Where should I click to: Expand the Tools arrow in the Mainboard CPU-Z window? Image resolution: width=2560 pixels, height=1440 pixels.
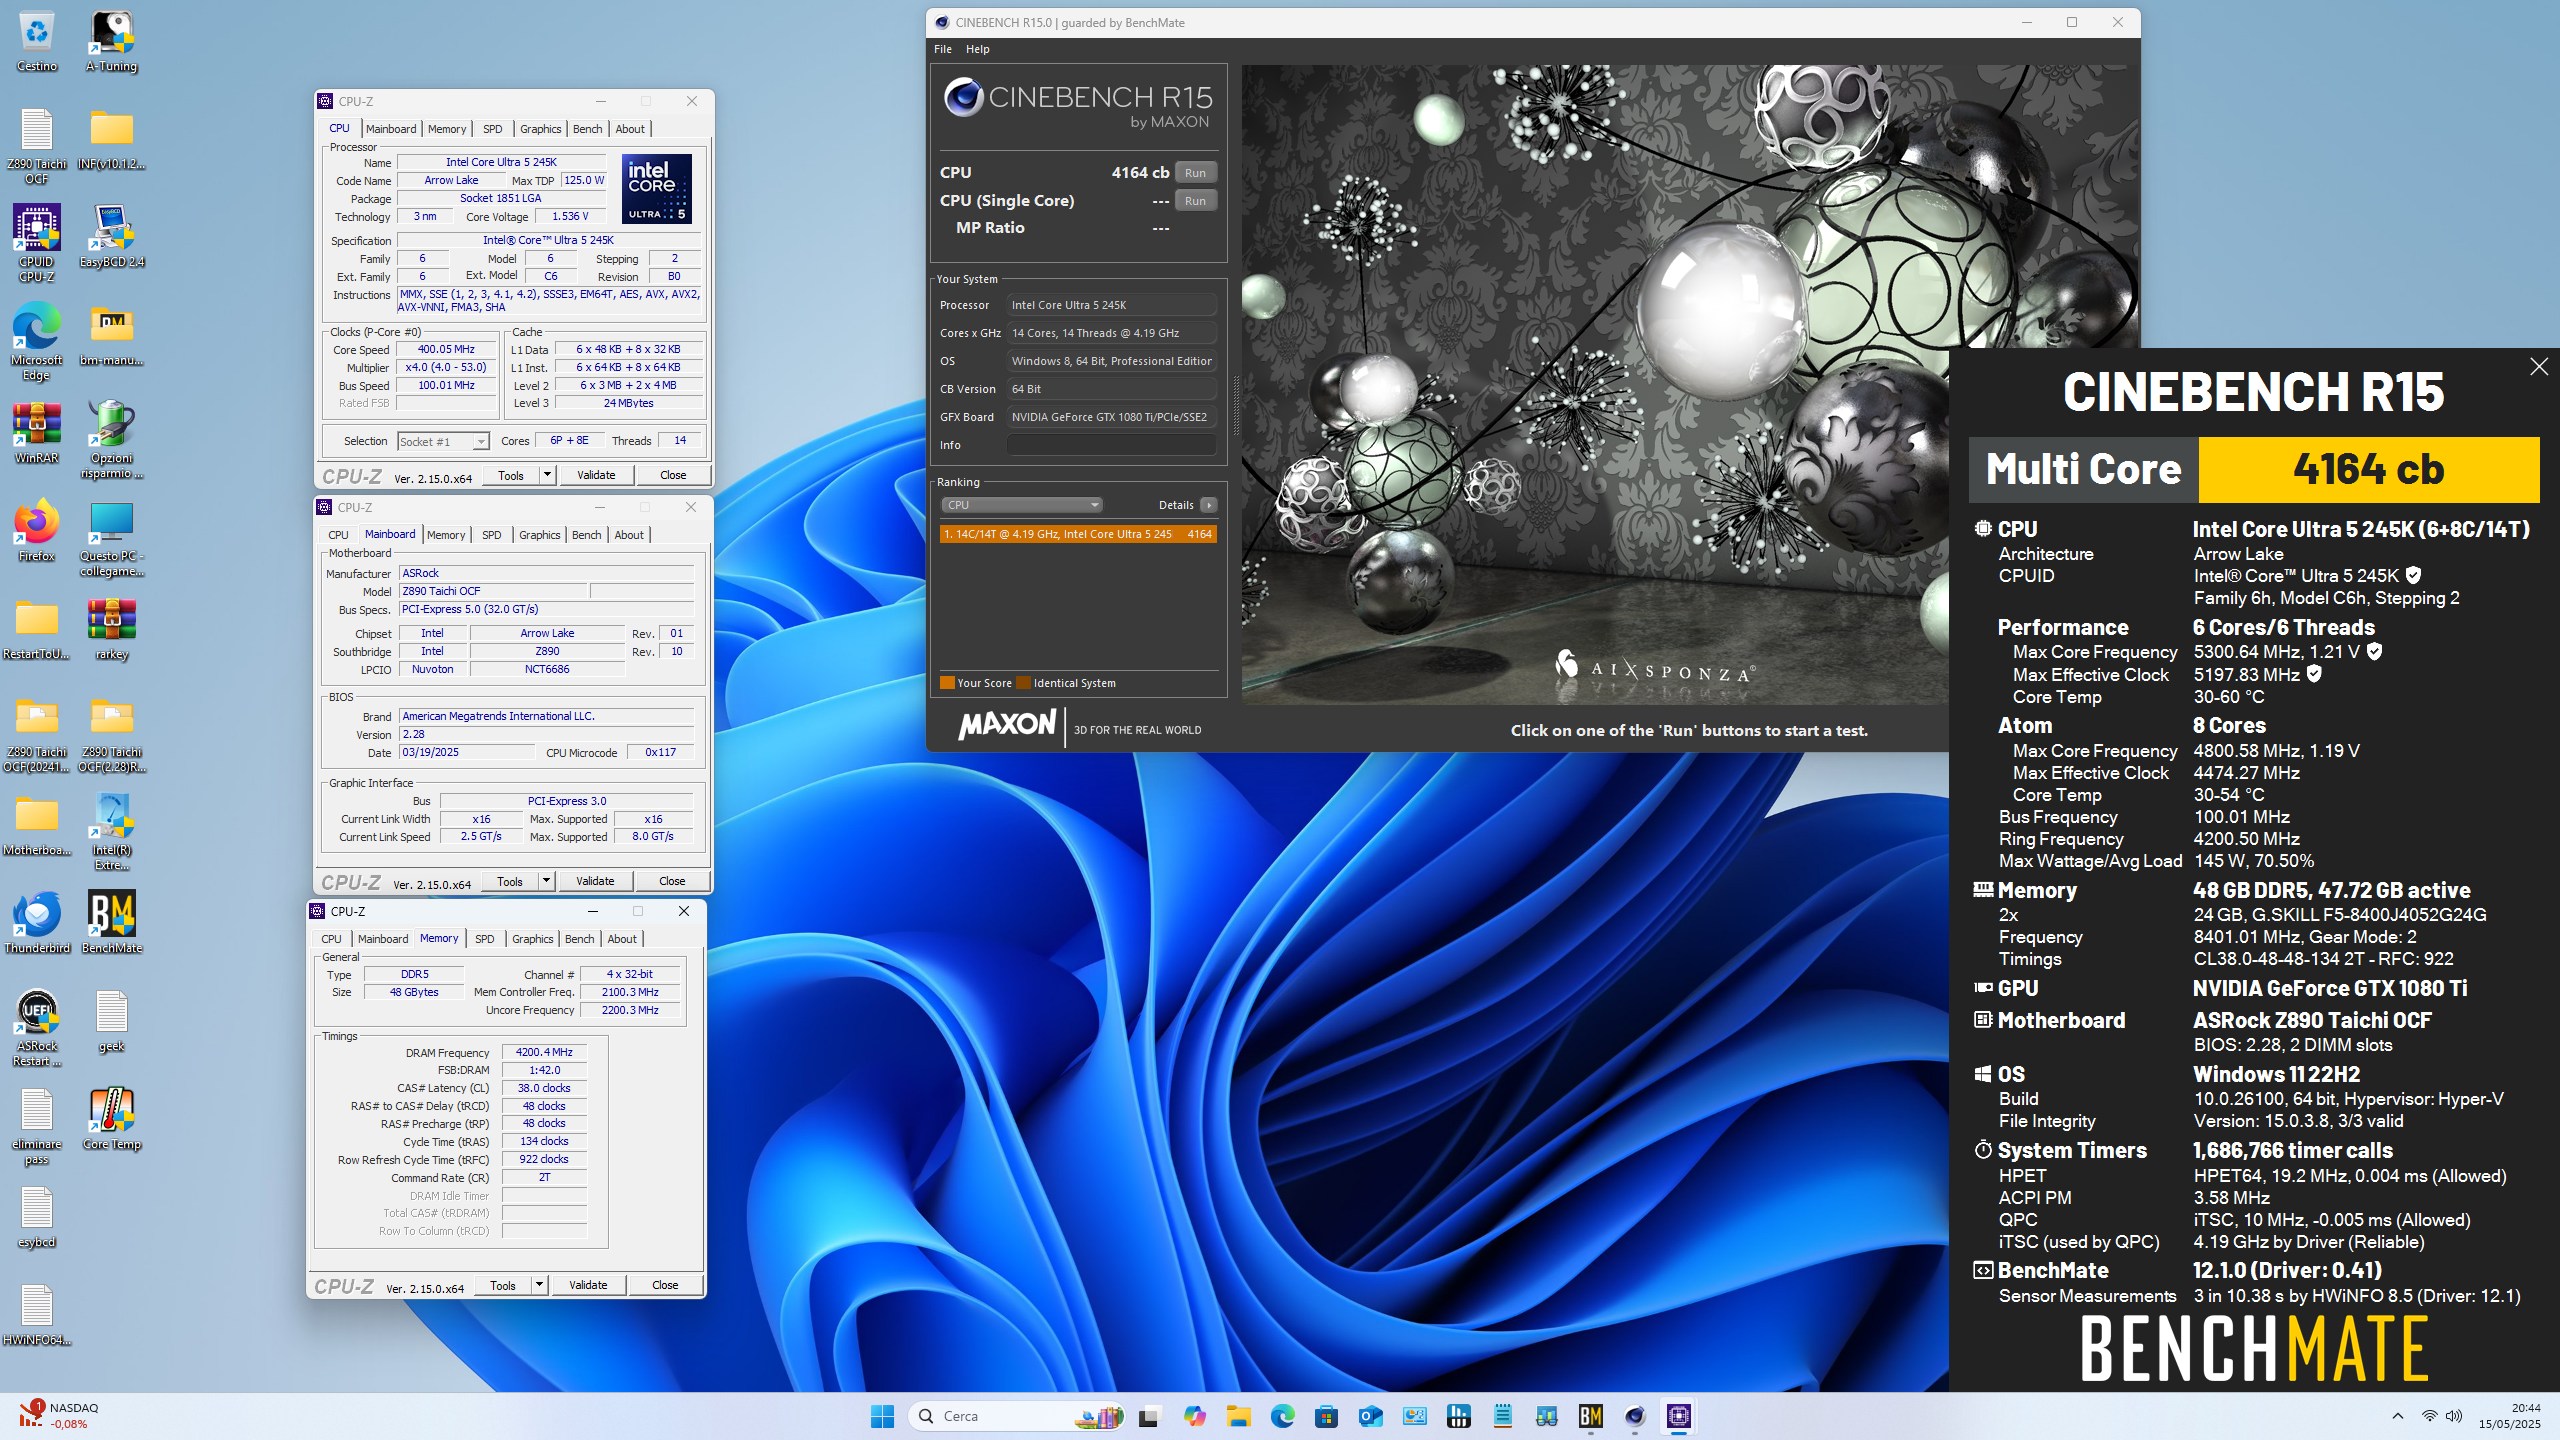coord(546,881)
